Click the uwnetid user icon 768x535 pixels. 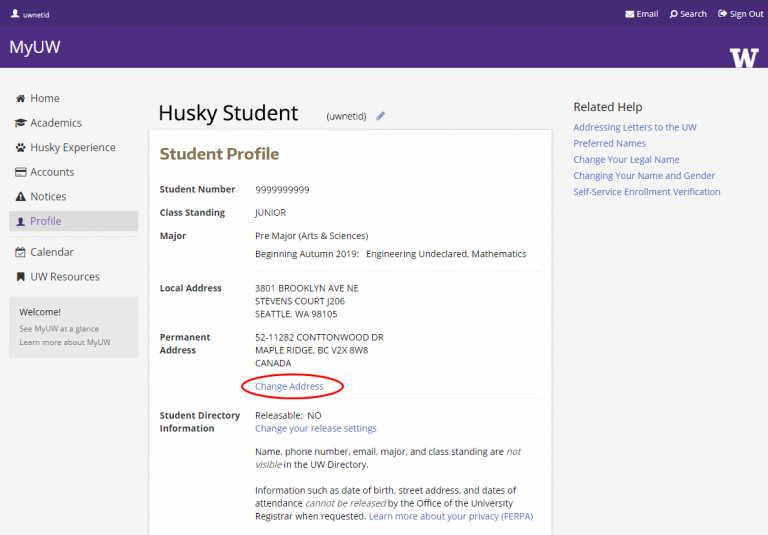(15, 14)
